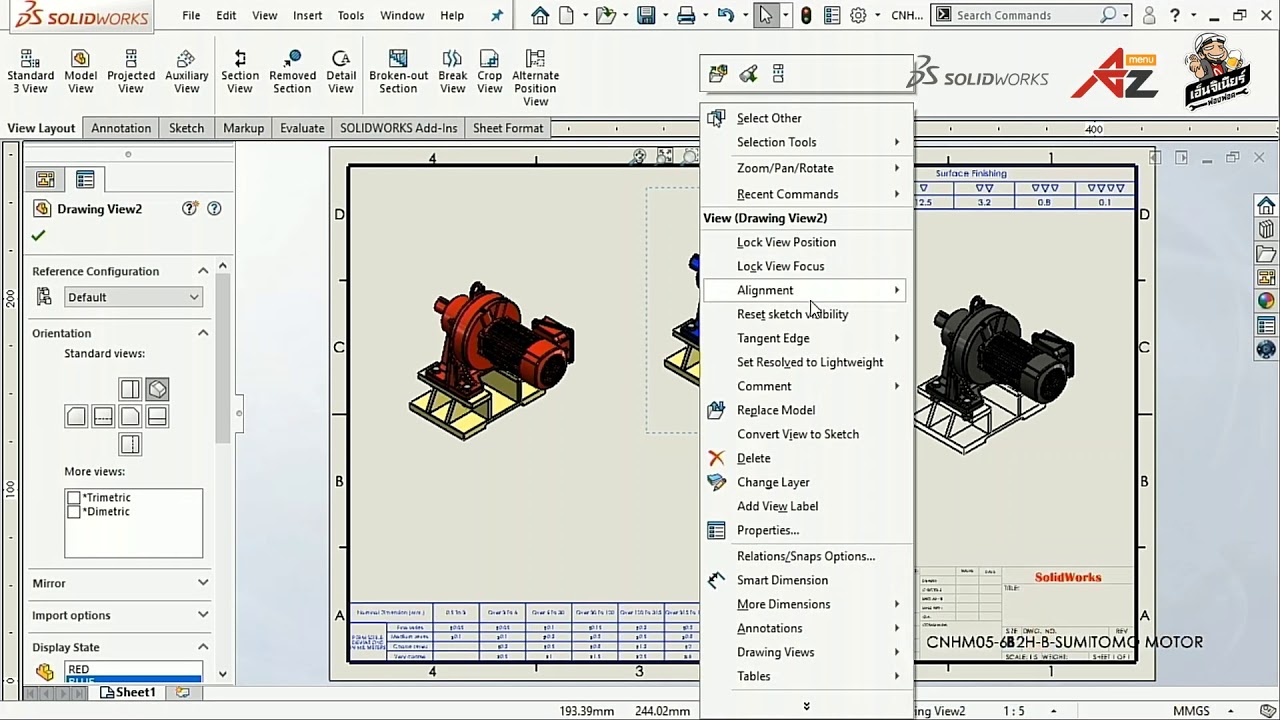Save the drawing
Viewport: 1280px width, 720px height.
click(x=646, y=15)
